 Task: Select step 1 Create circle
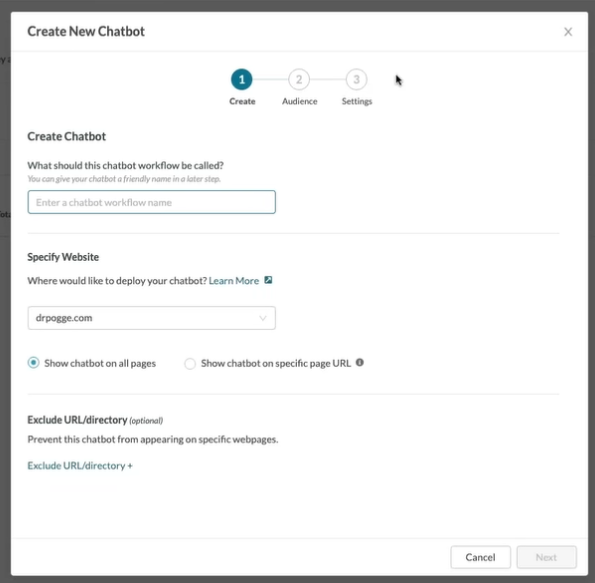coord(242,79)
